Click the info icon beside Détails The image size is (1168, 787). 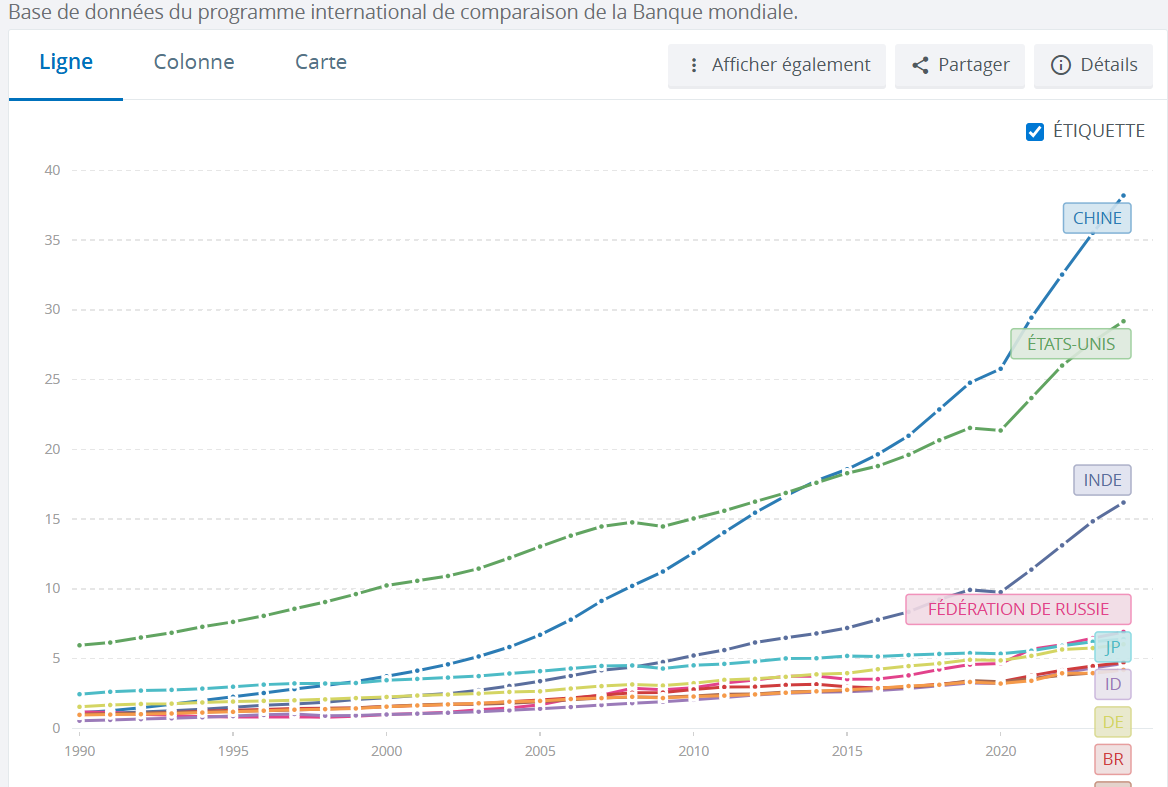(x=1060, y=65)
